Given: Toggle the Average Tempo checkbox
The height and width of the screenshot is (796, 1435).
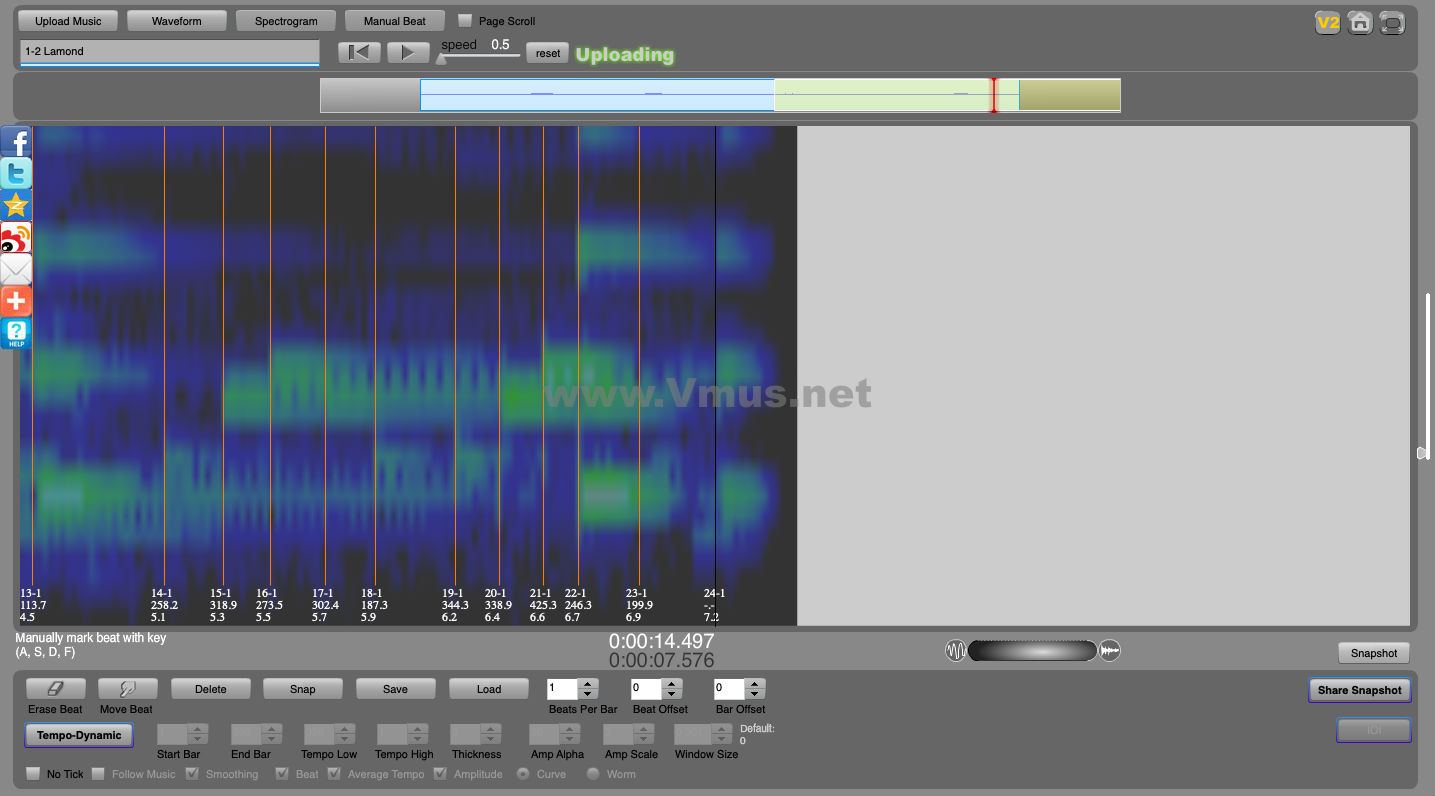Looking at the screenshot, I should [334, 774].
